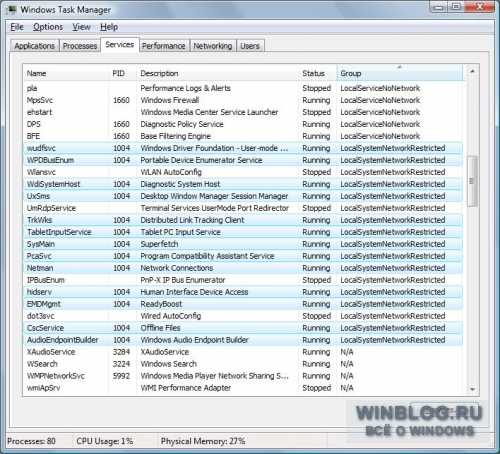Image resolution: width=500 pixels, height=454 pixels.
Task: Open the View menu
Action: click(81, 27)
